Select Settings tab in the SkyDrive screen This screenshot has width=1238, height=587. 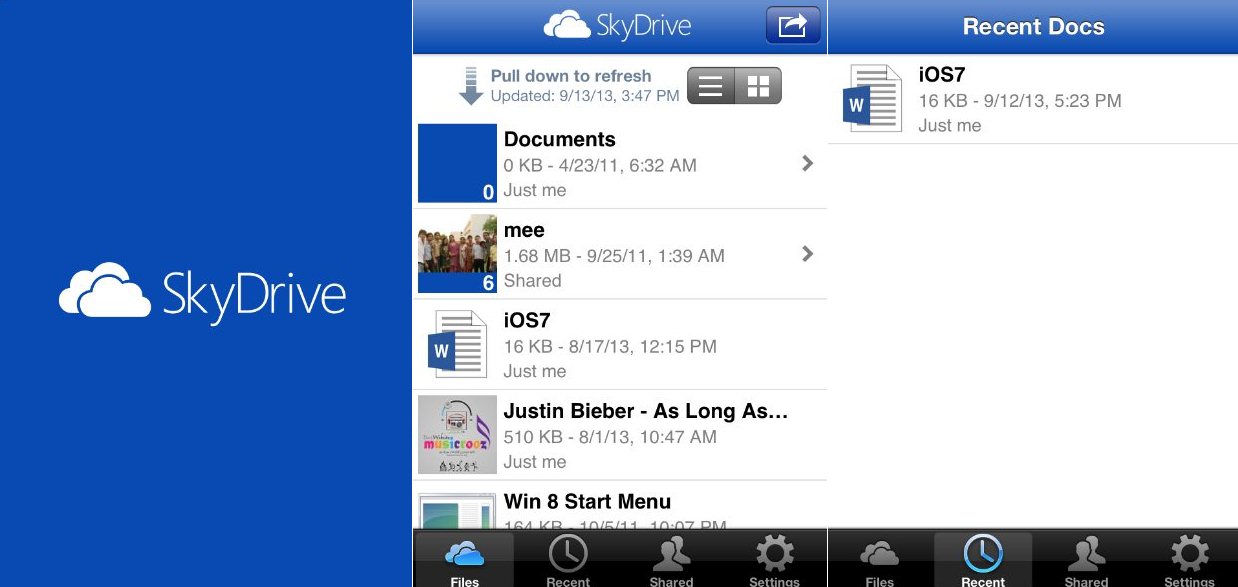pos(774,560)
